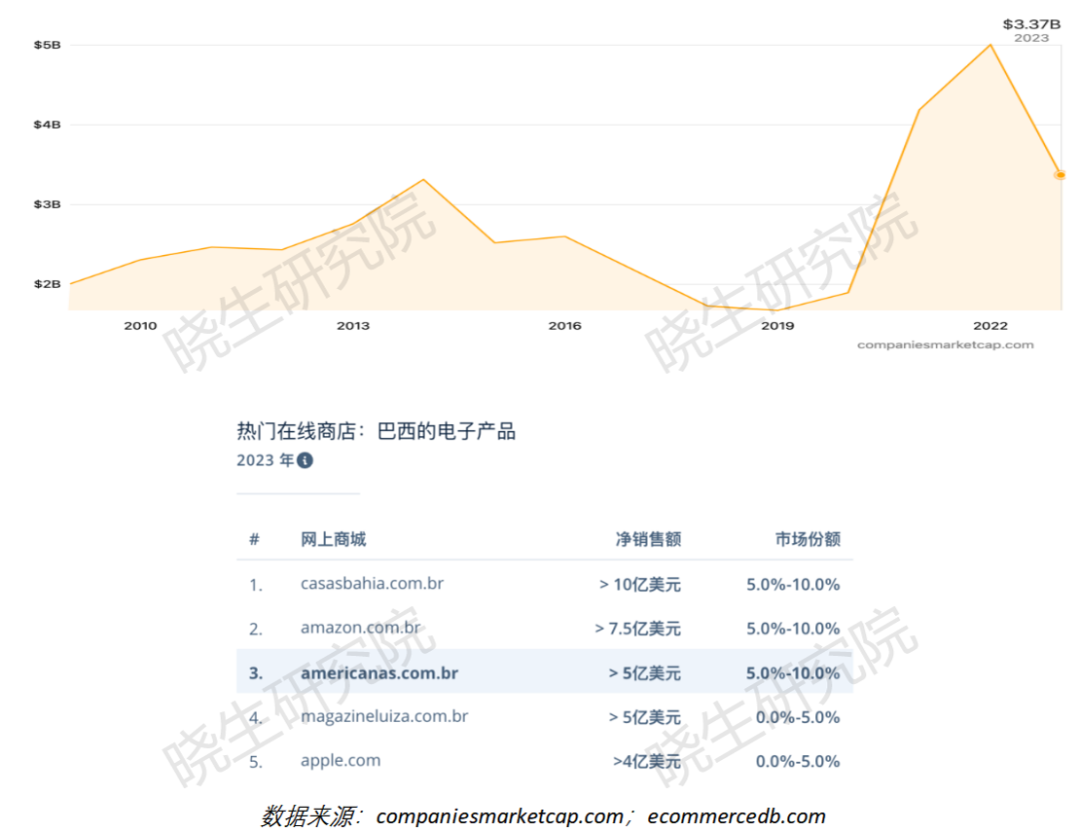
Task: Click the $4B y-axis label
Action: [x=47, y=125]
